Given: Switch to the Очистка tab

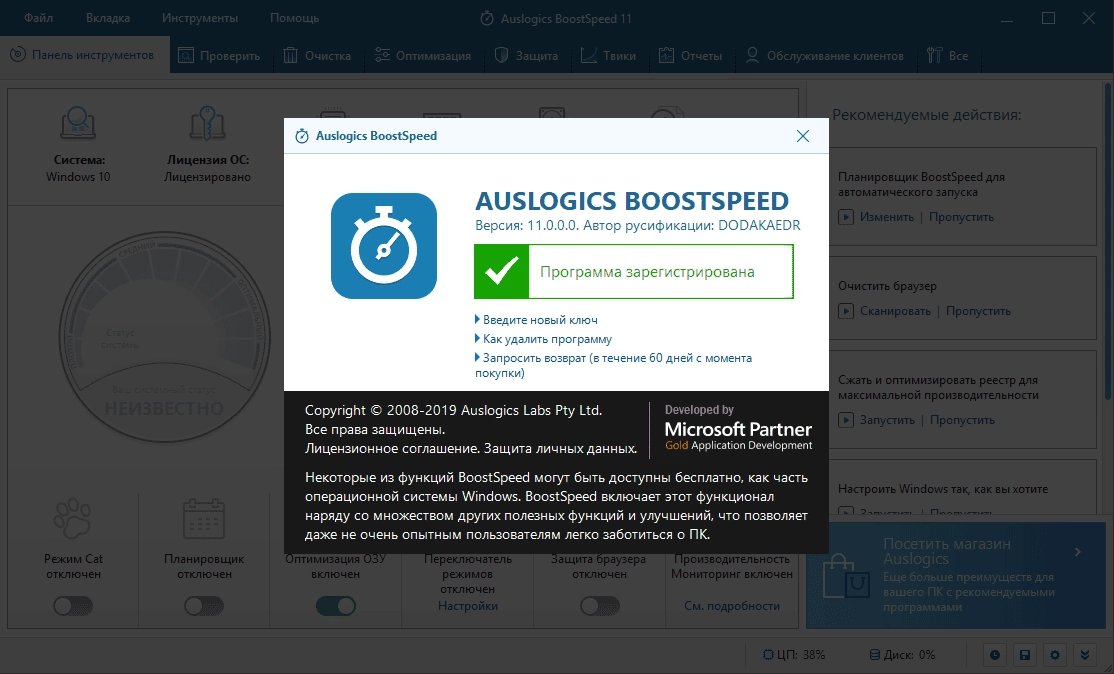Looking at the screenshot, I should (x=318, y=55).
